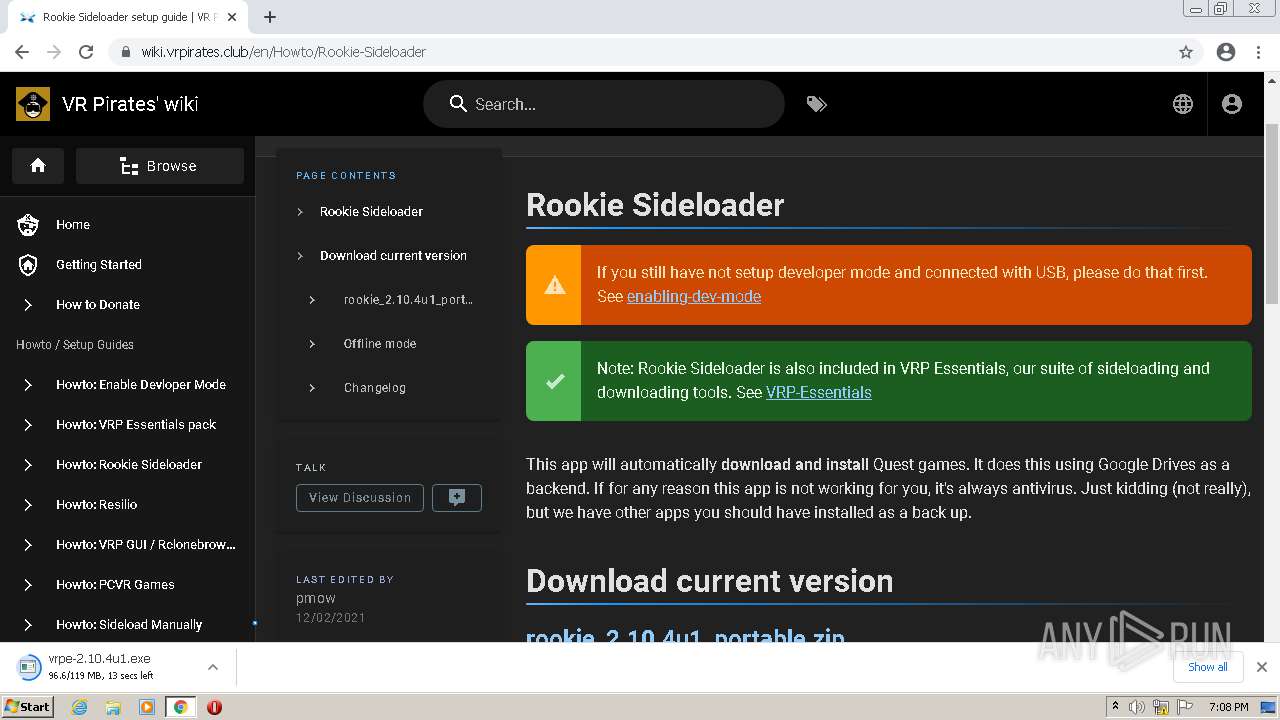The height and width of the screenshot is (720, 1280).
Task: Open the red antivirus taskbar icon
Action: (x=214, y=707)
